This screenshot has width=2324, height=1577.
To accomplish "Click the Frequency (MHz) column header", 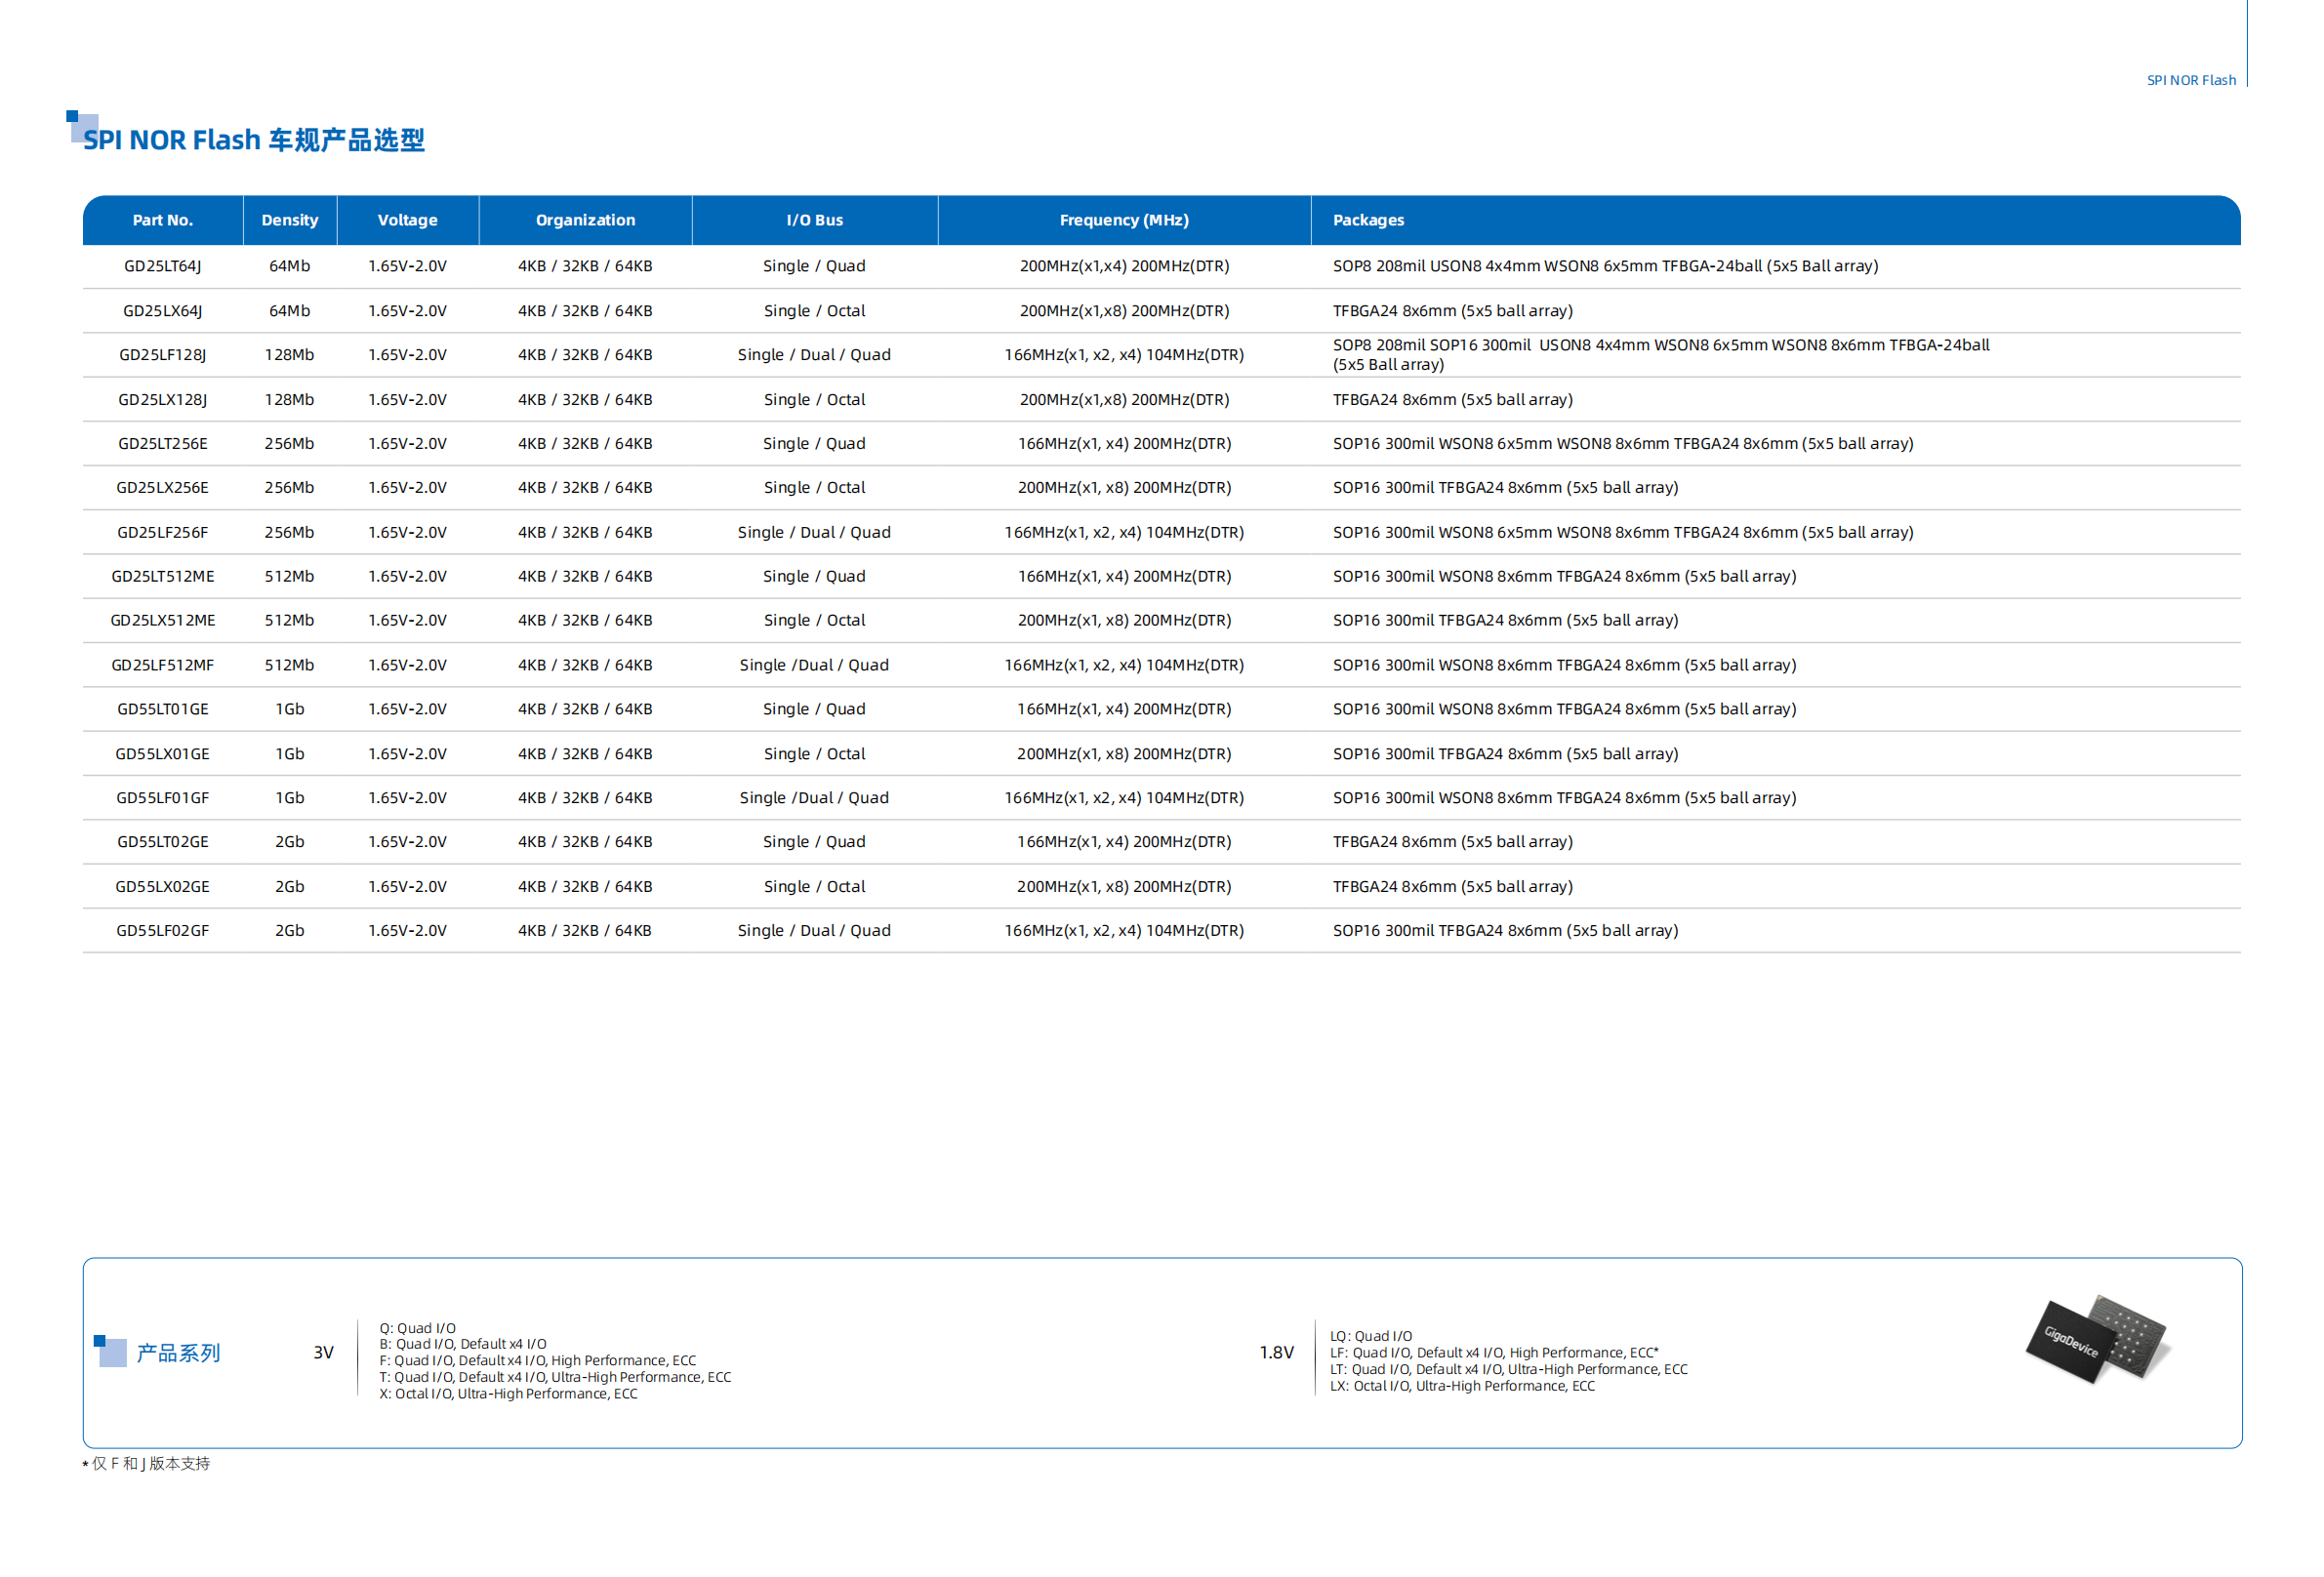I will click(x=1124, y=220).
